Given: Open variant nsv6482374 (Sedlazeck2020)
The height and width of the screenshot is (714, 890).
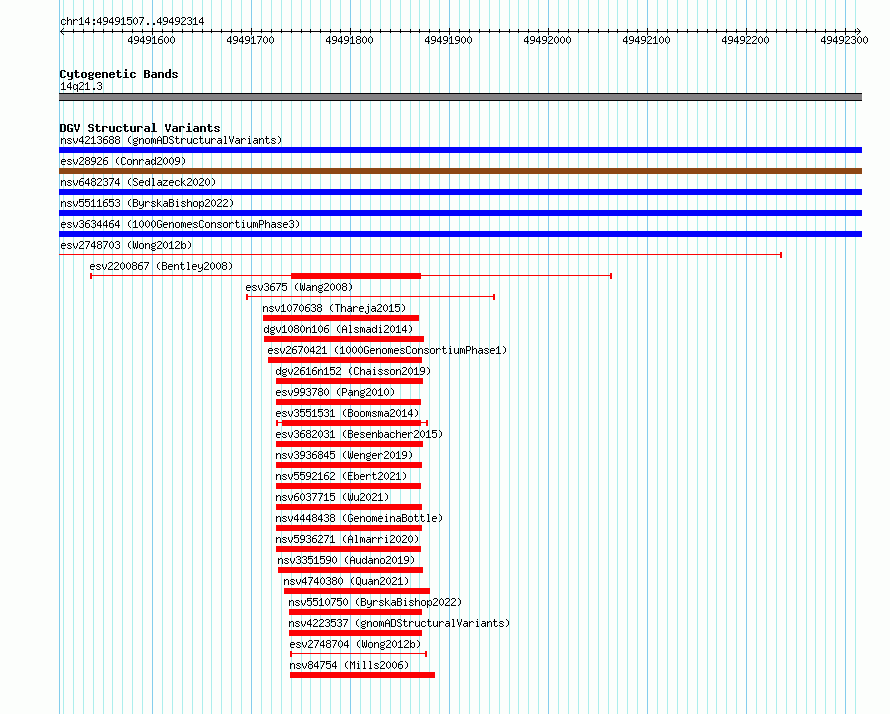Looking at the screenshot, I should [x=138, y=182].
